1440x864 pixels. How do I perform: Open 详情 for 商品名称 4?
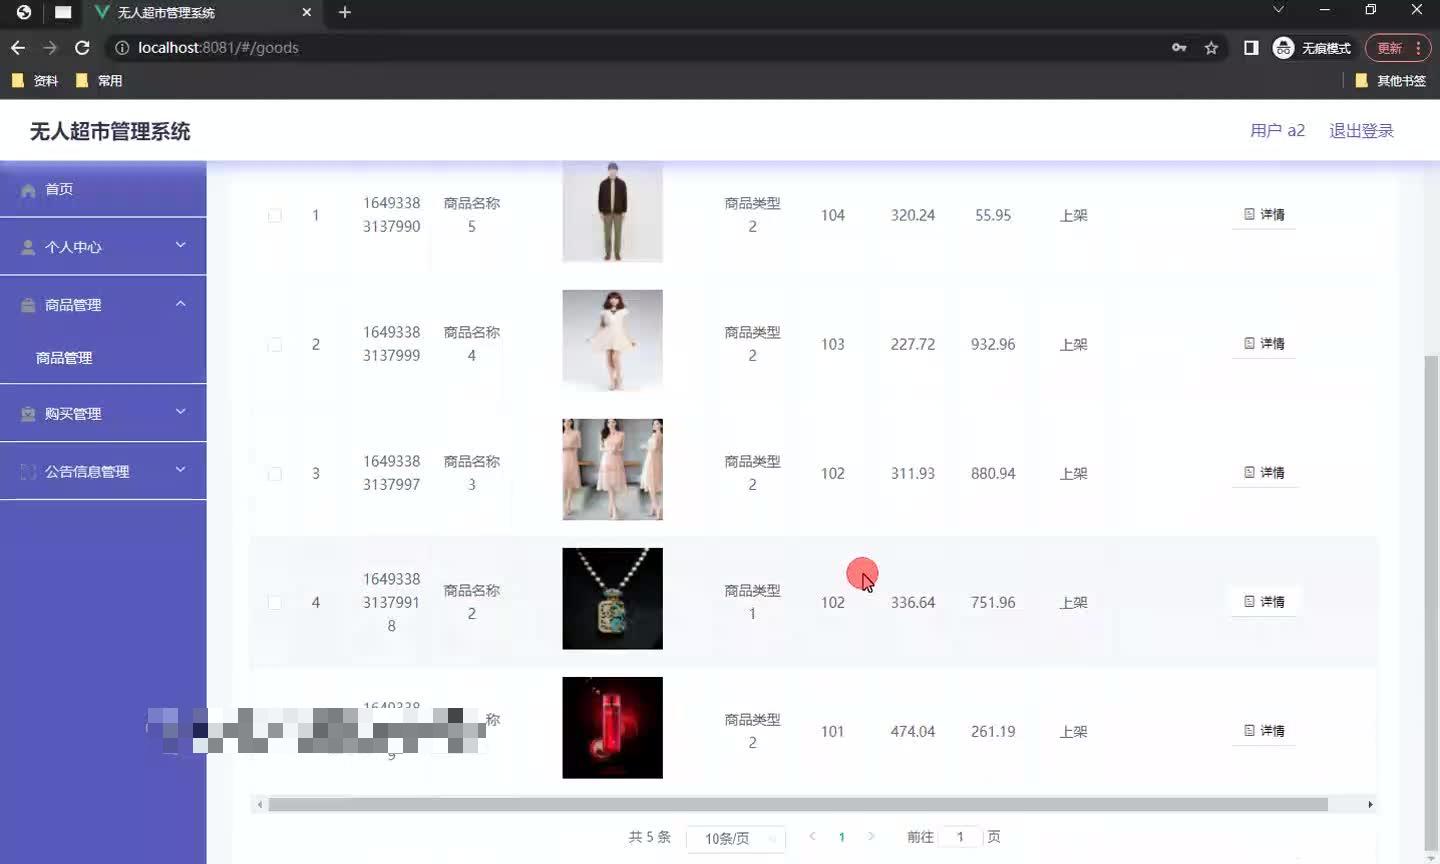click(1264, 343)
